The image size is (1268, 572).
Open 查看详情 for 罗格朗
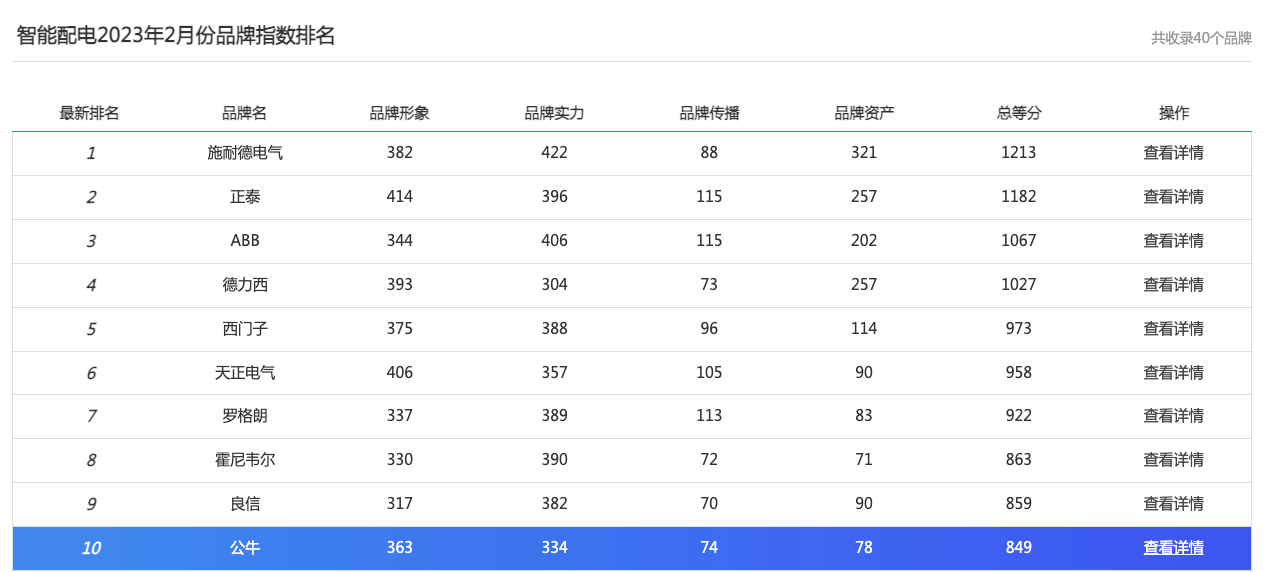(1173, 416)
